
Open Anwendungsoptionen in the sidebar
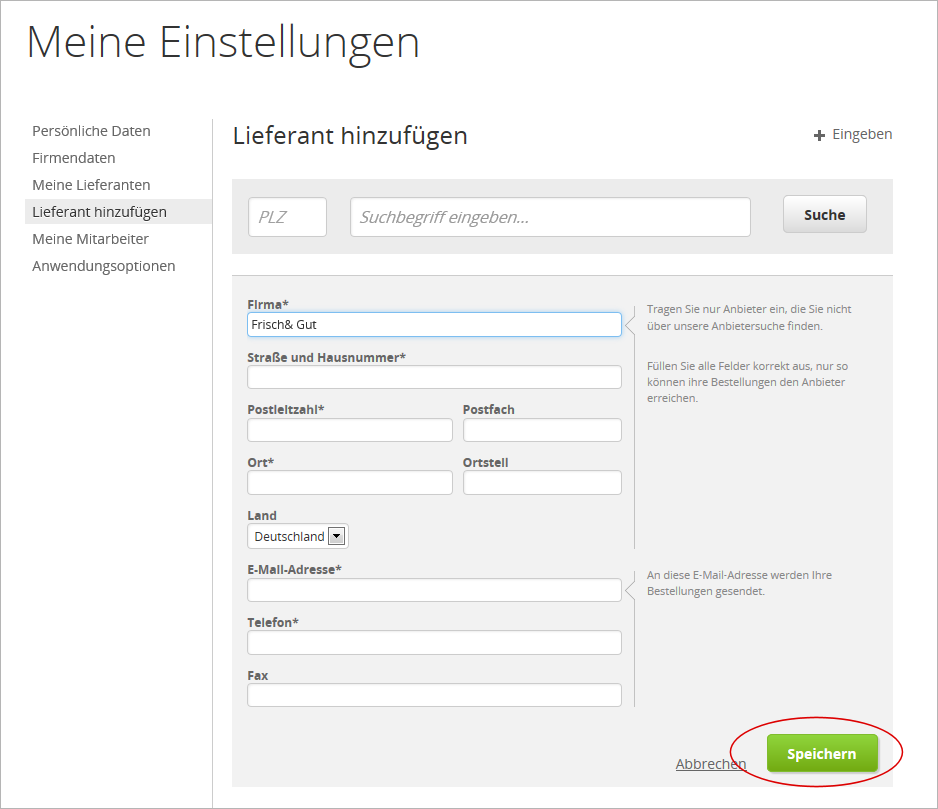click(103, 266)
